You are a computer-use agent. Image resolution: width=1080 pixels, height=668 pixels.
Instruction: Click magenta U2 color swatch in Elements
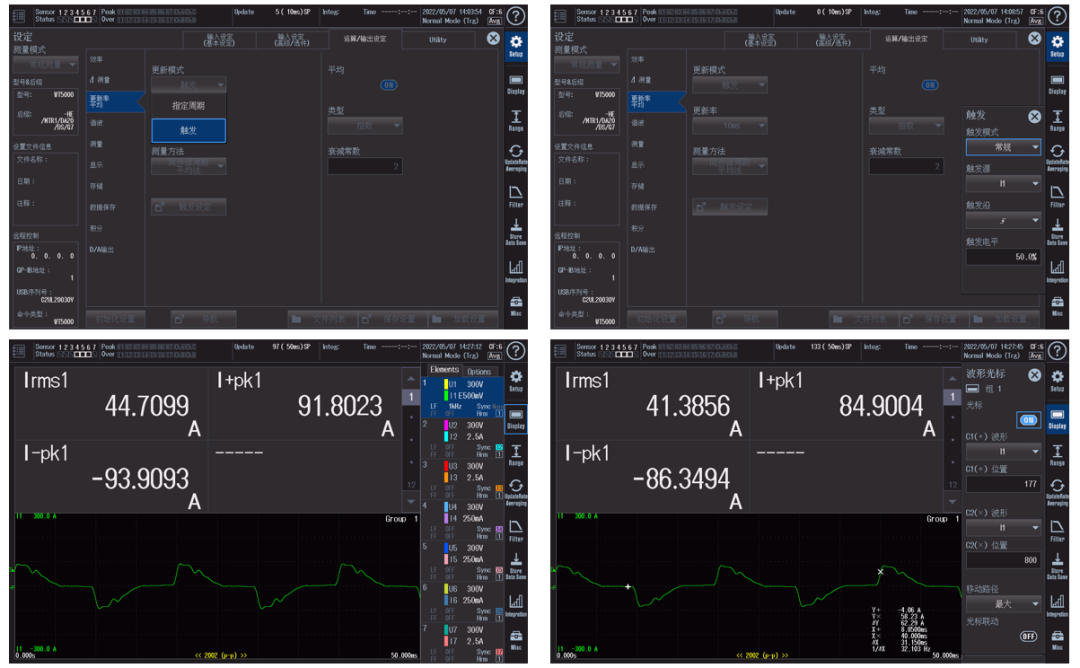[446, 426]
